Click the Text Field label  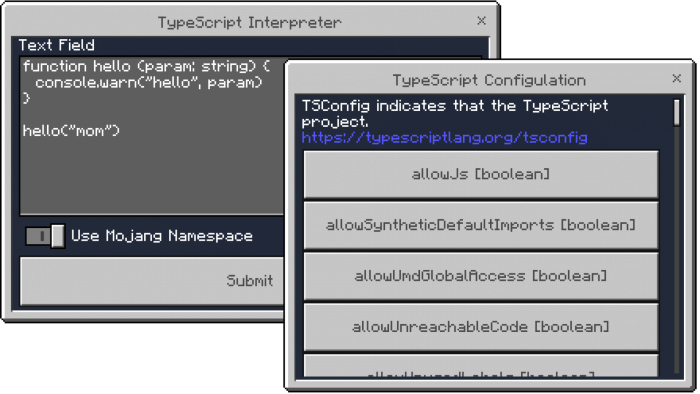(x=56, y=45)
